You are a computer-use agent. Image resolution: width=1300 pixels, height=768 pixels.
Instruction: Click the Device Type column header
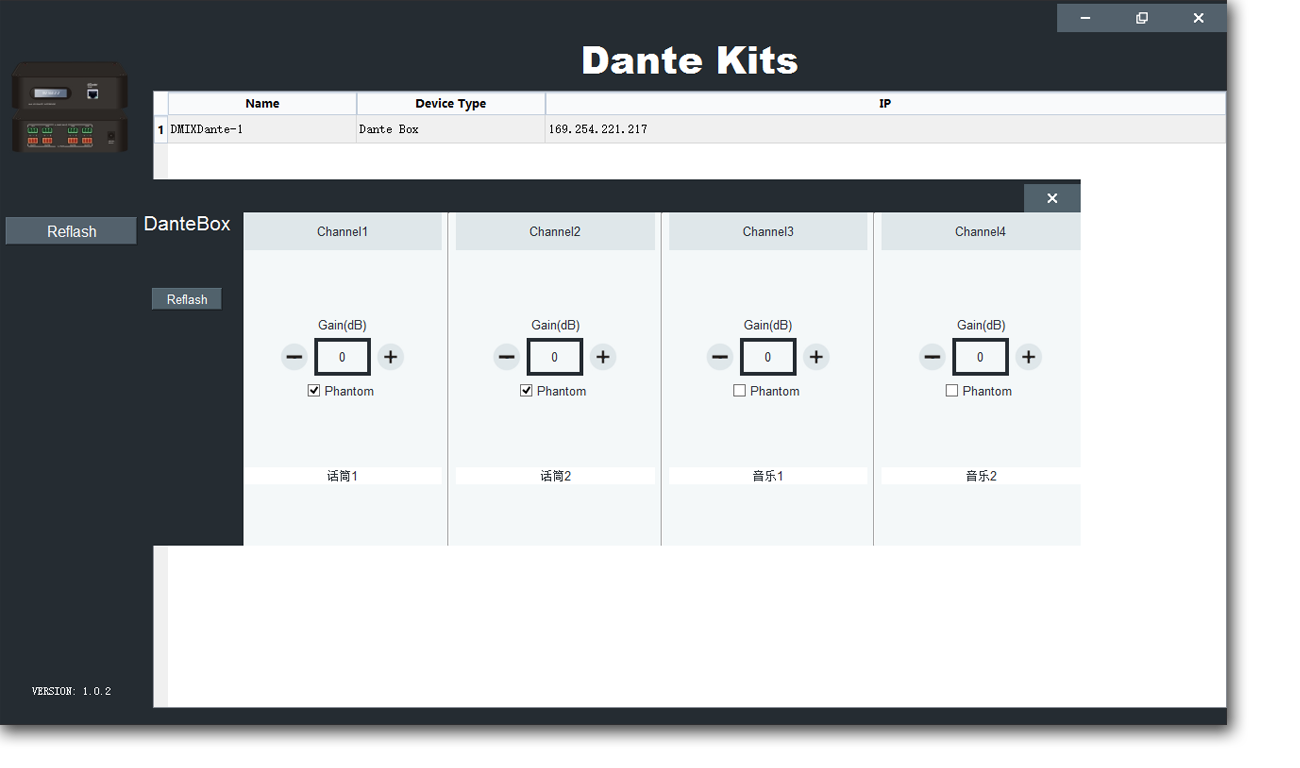(451, 104)
